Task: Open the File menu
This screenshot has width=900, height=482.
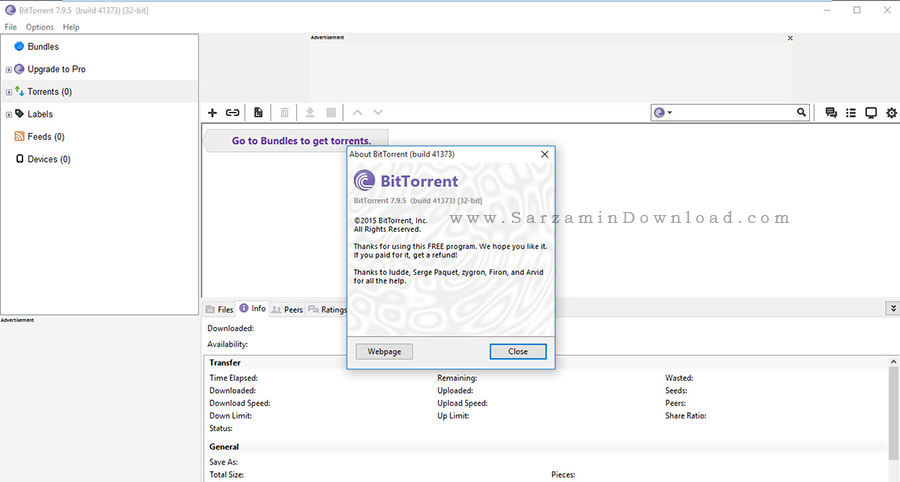Action: point(10,27)
